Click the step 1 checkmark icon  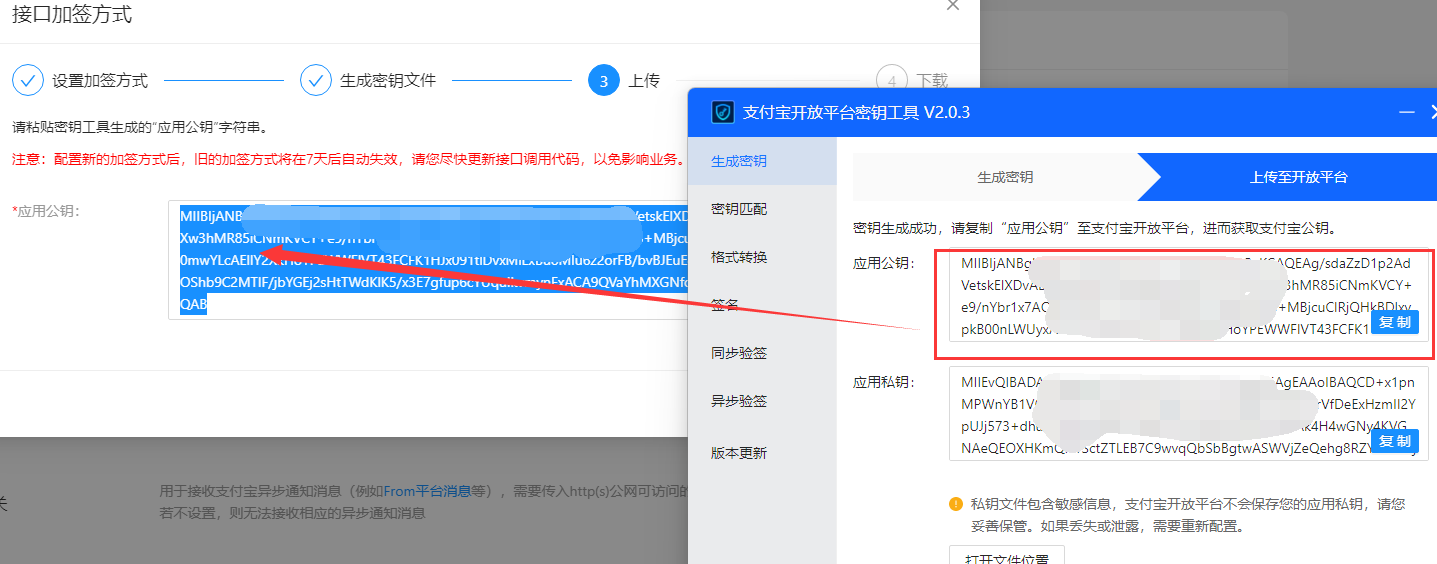[28, 80]
